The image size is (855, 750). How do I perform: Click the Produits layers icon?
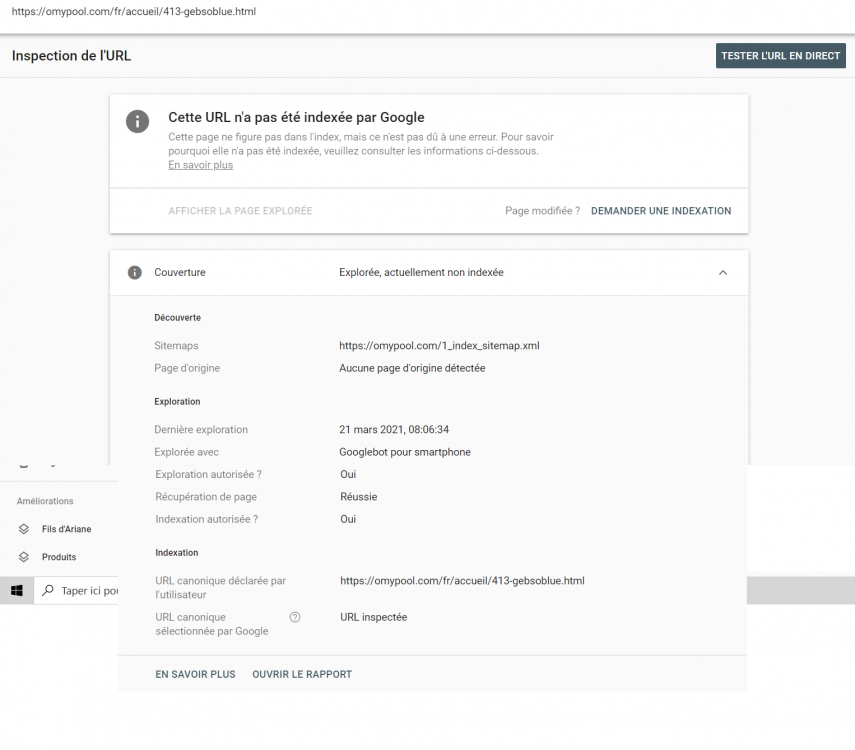point(24,557)
